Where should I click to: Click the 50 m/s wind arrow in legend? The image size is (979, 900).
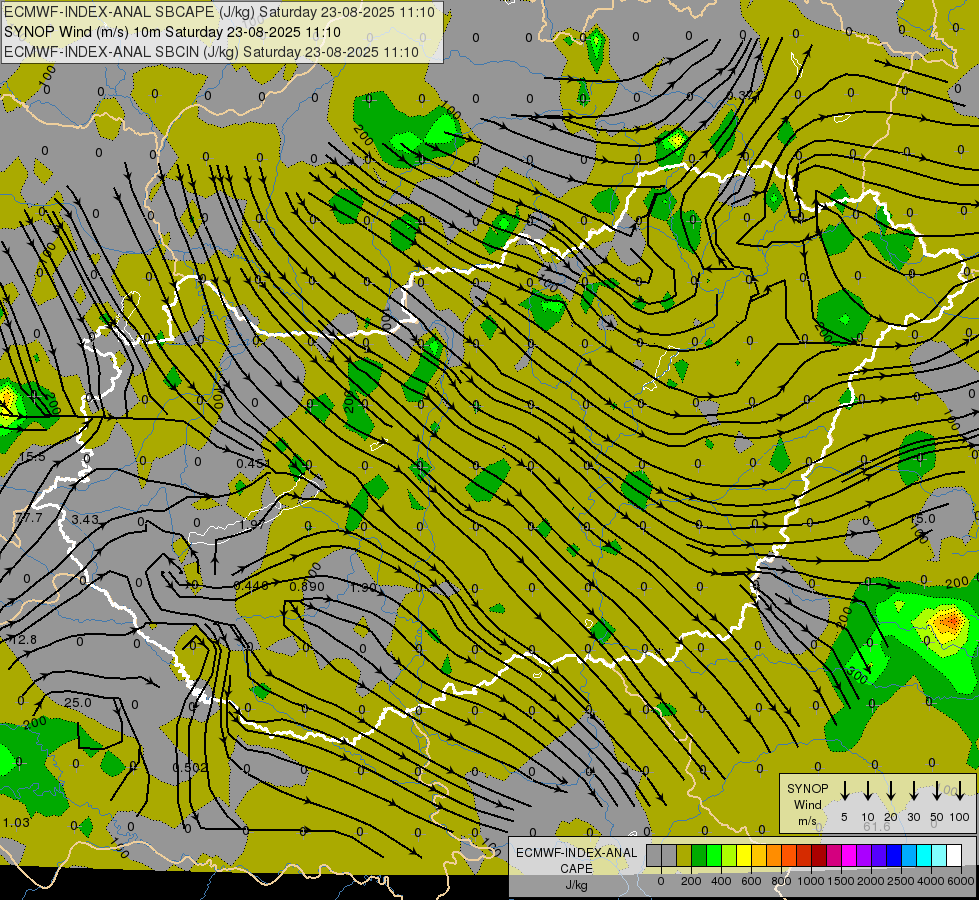[937, 791]
